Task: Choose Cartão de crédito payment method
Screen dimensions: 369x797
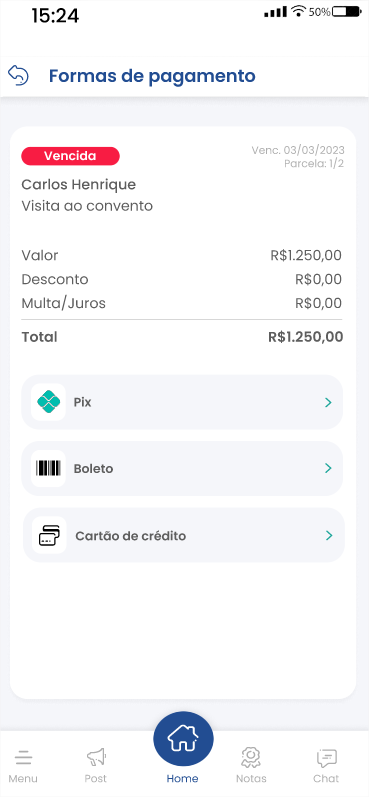Action: pos(183,535)
